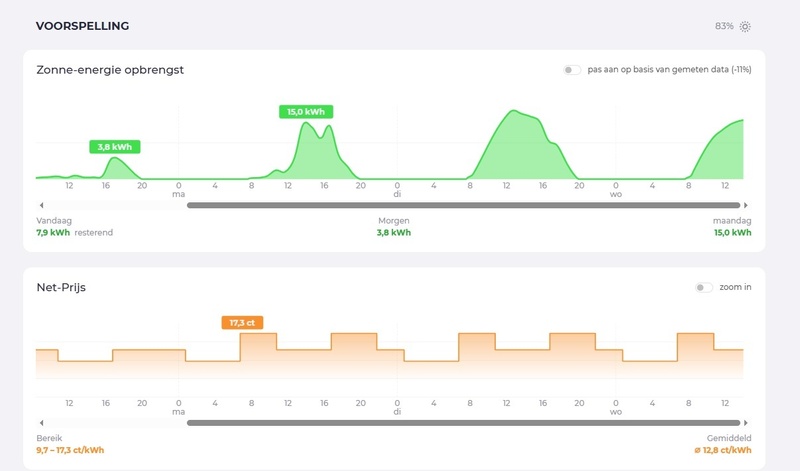Click the 'Bereik' label
The image size is (800, 471).
[x=49, y=438]
